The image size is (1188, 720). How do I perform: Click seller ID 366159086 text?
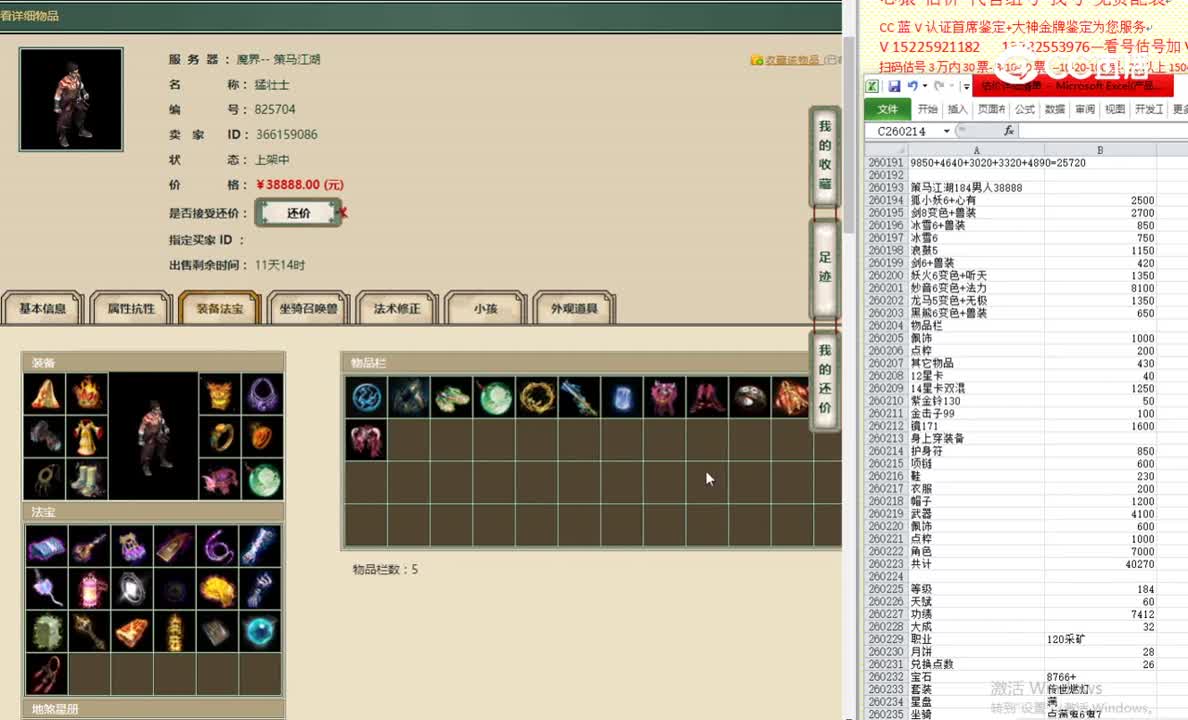click(x=286, y=134)
